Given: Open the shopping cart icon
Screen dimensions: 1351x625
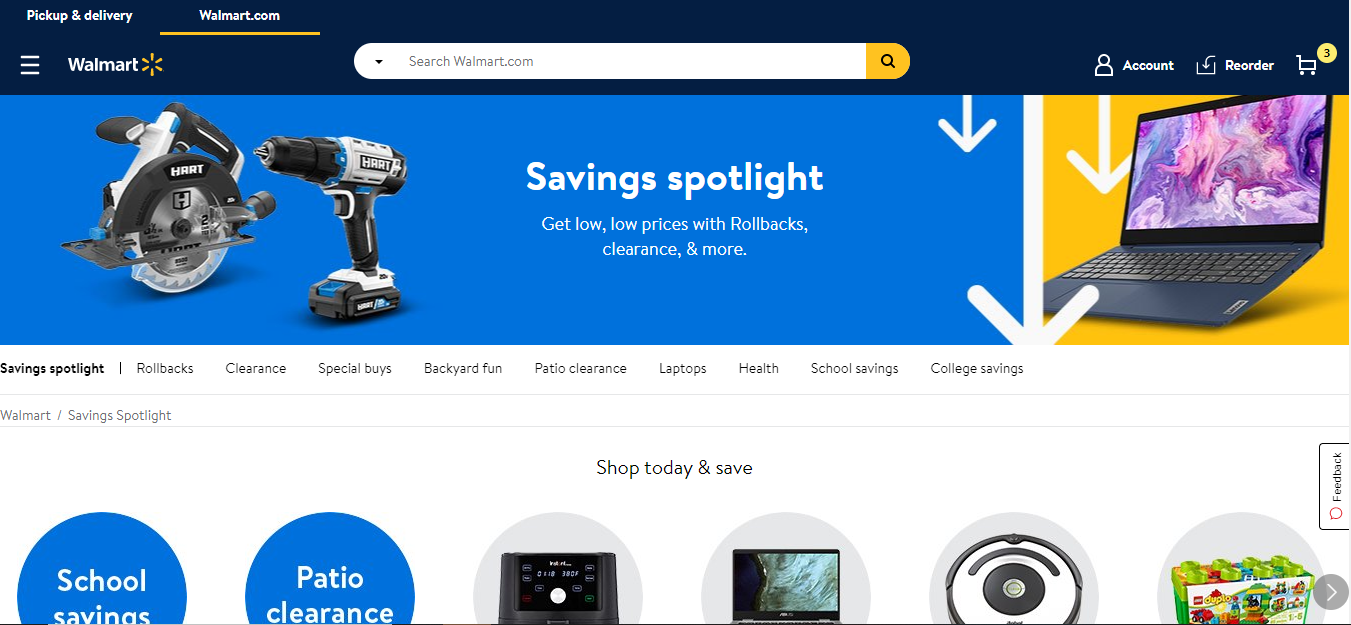Looking at the screenshot, I should click(x=1306, y=65).
